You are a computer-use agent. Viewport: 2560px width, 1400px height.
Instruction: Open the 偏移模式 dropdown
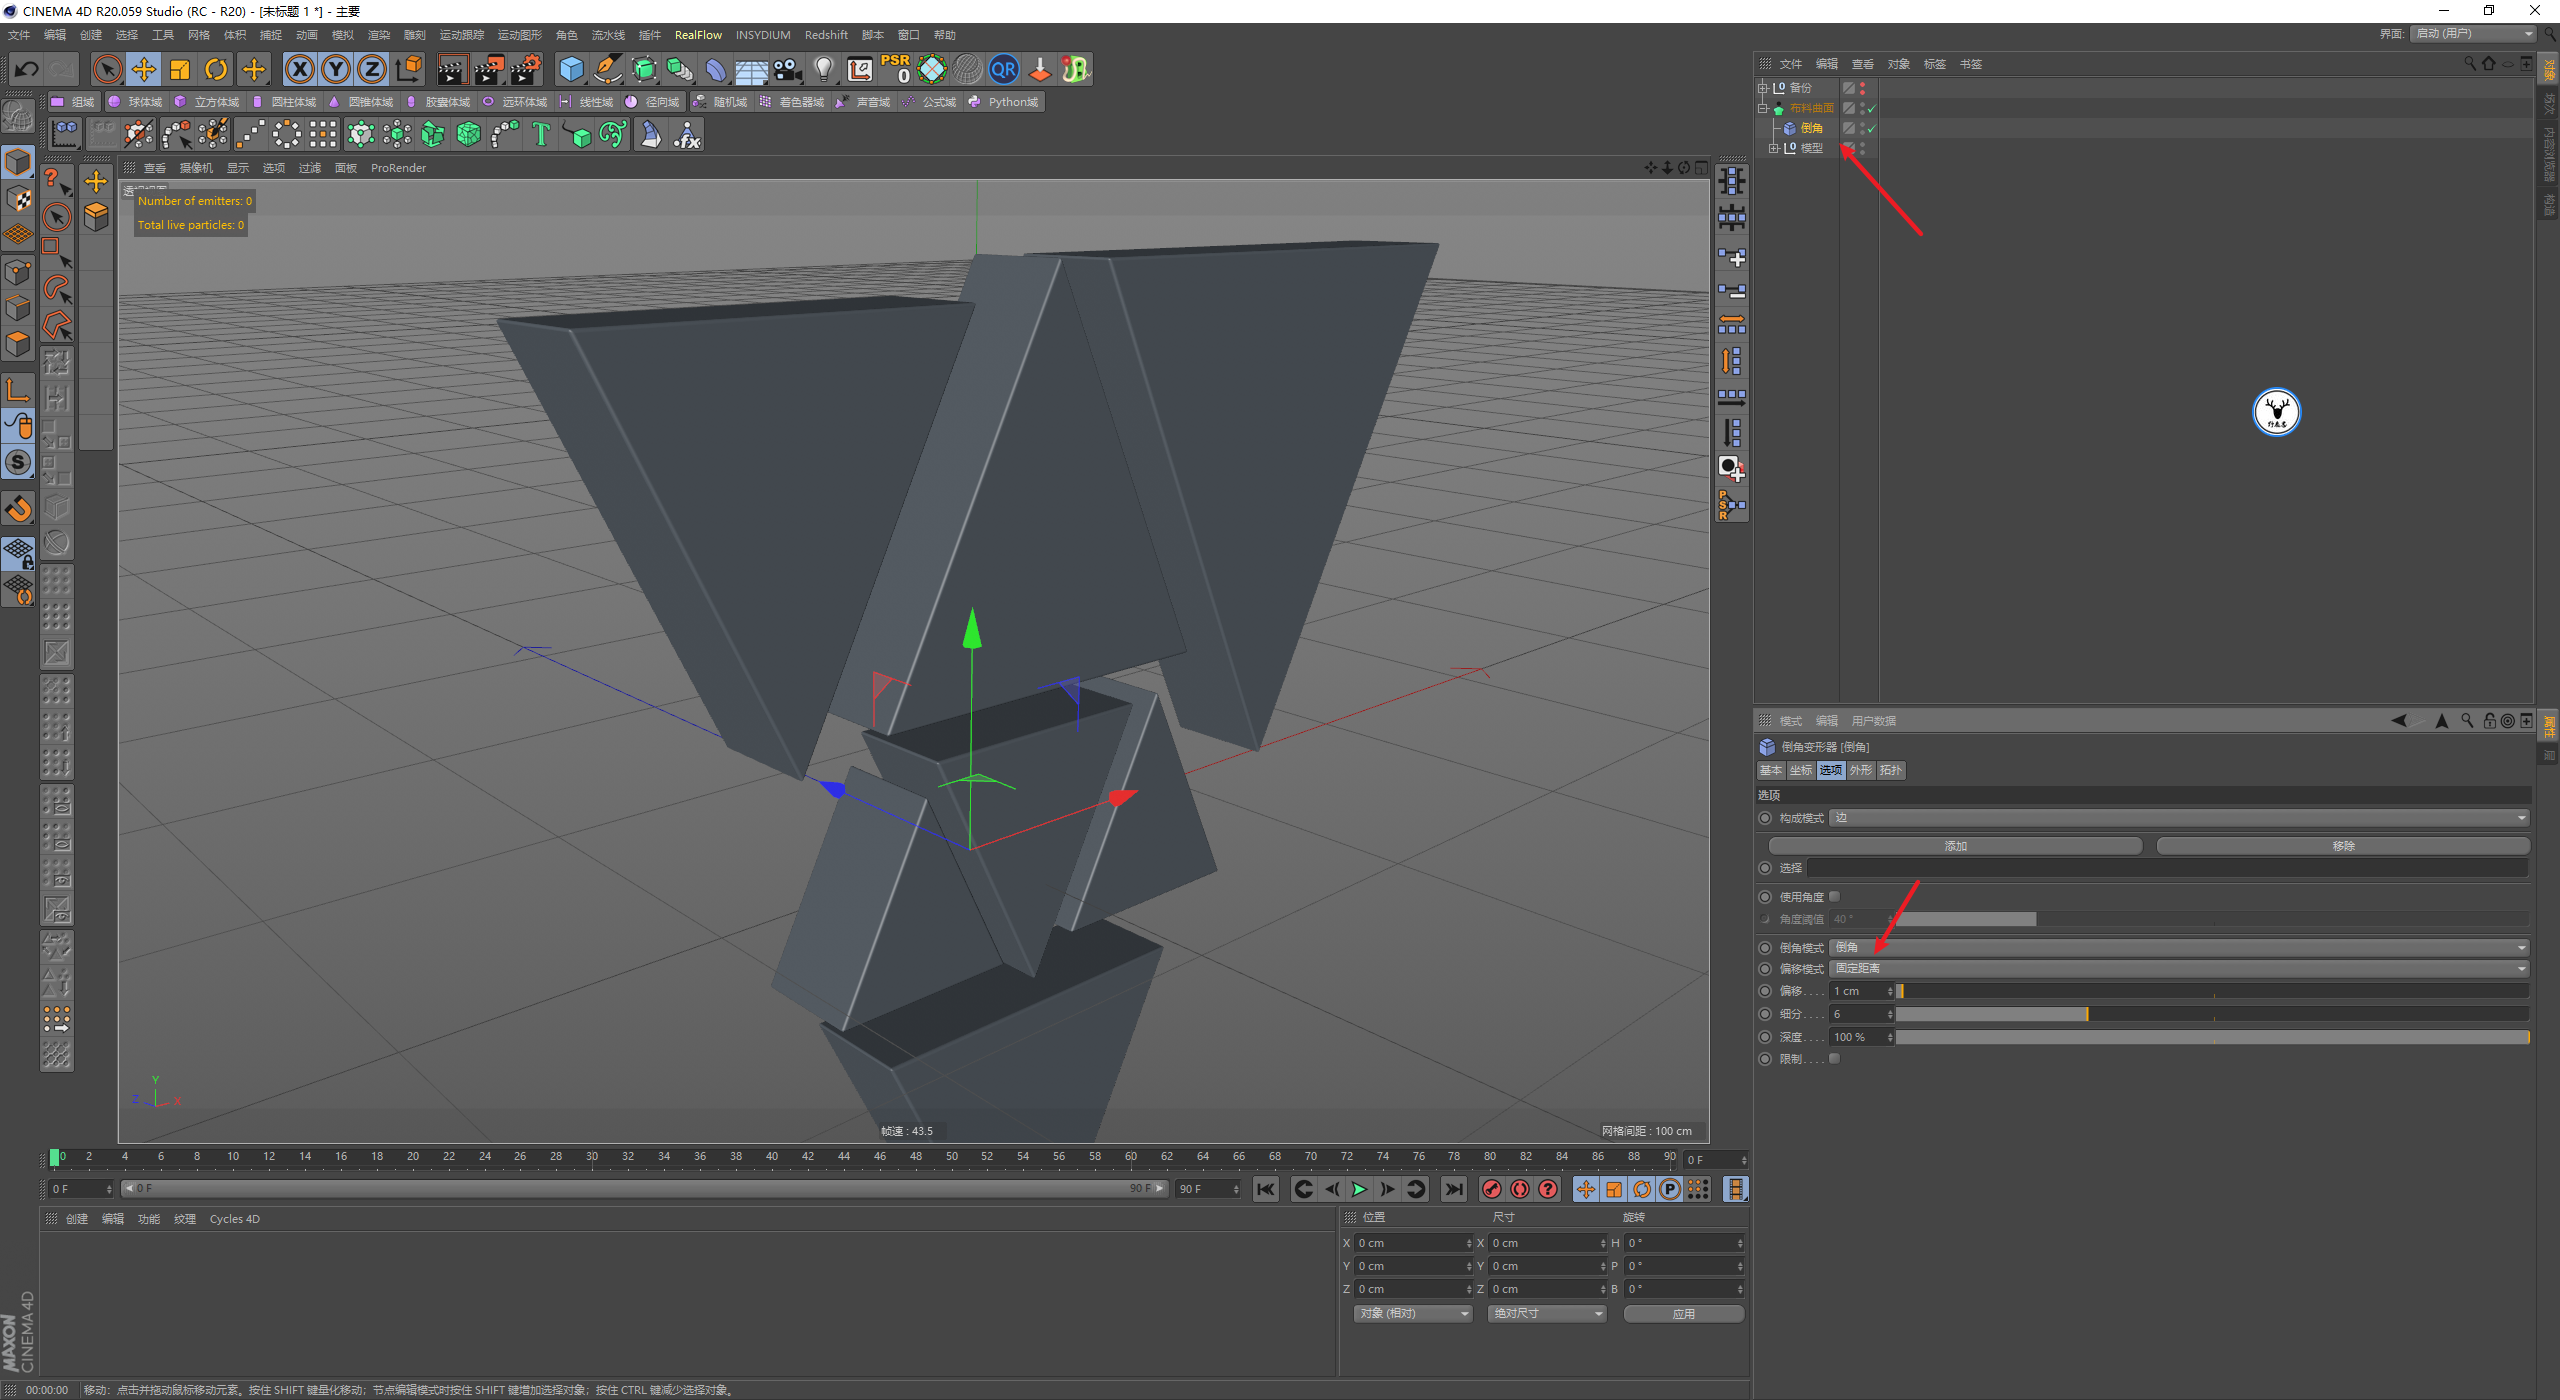(x=2178, y=969)
